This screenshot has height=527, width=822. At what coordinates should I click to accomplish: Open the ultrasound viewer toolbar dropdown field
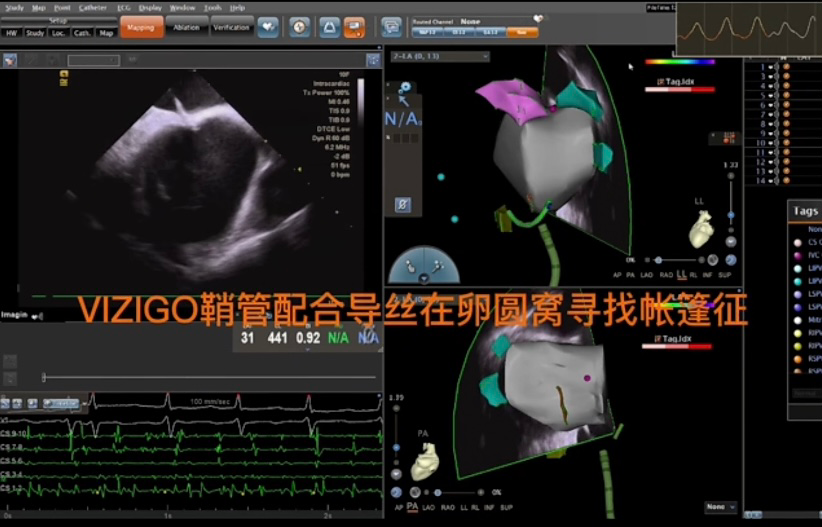(93, 61)
